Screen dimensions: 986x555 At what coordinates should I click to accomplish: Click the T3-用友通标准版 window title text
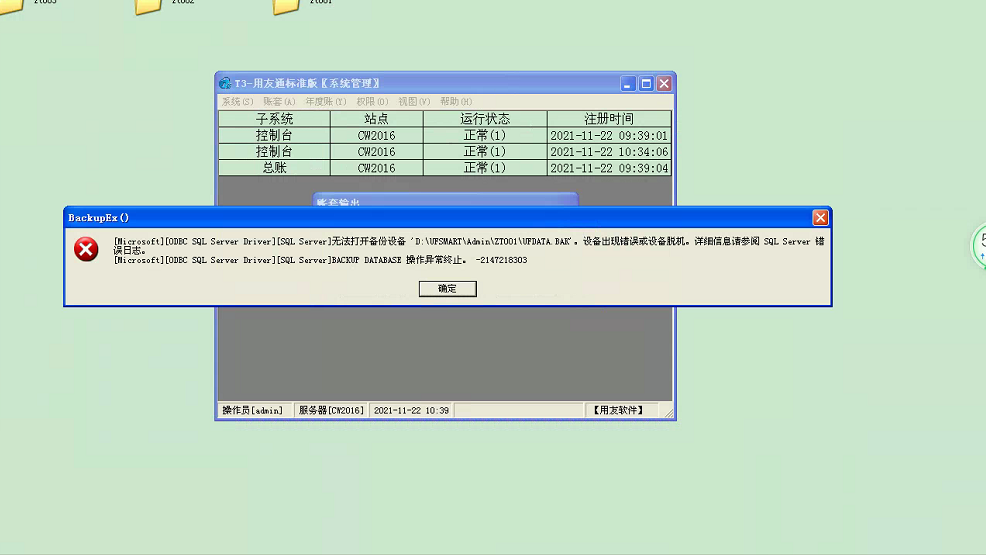point(307,83)
